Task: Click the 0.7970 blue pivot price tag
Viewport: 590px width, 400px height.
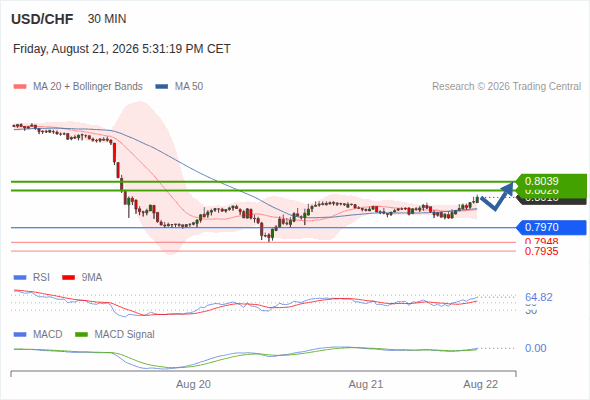Action: pyautogui.click(x=551, y=227)
